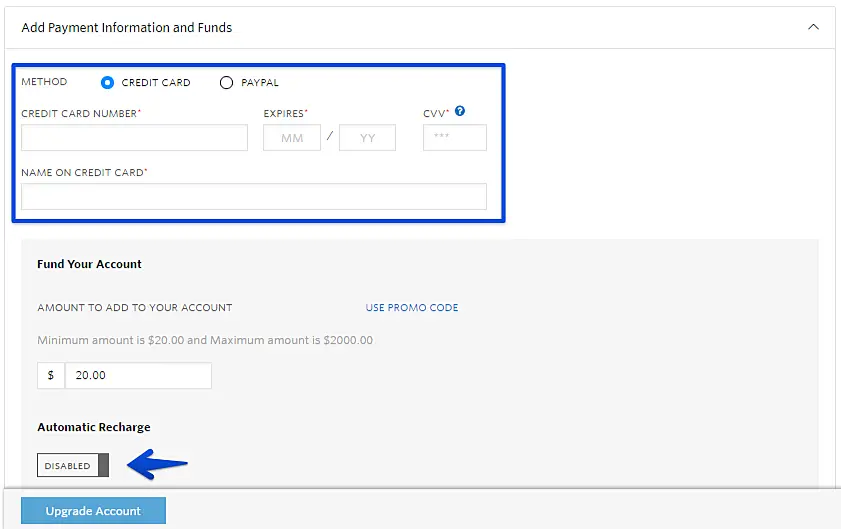
Task: Focus the MM expiry month field
Action: 292,137
